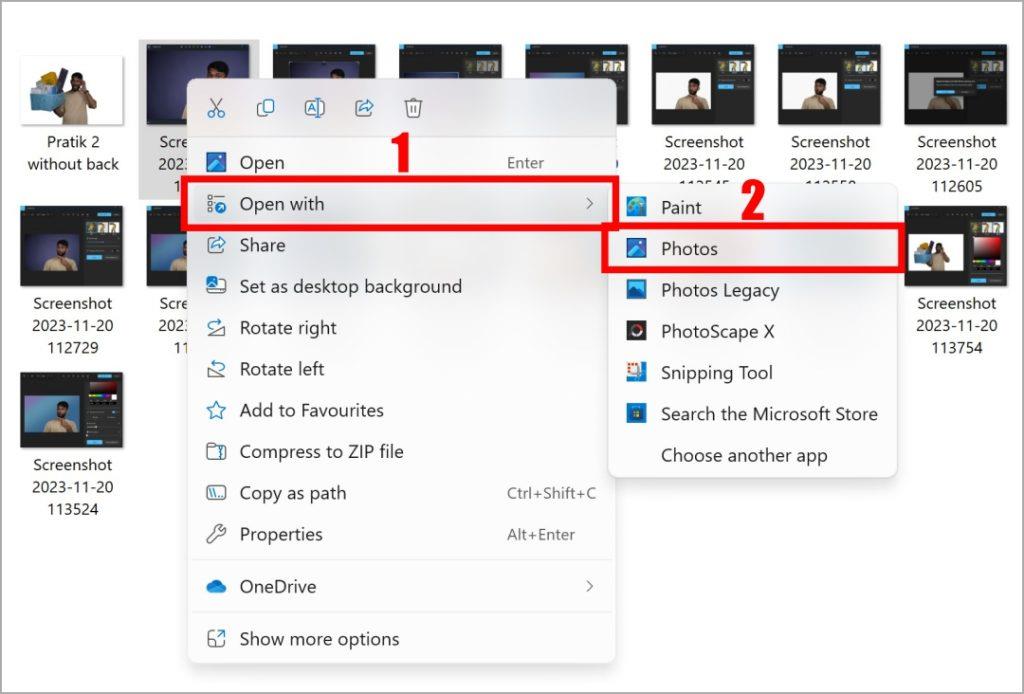This screenshot has height=694, width=1024.
Task: Click the PhotoScape X app icon
Action: coord(636,331)
